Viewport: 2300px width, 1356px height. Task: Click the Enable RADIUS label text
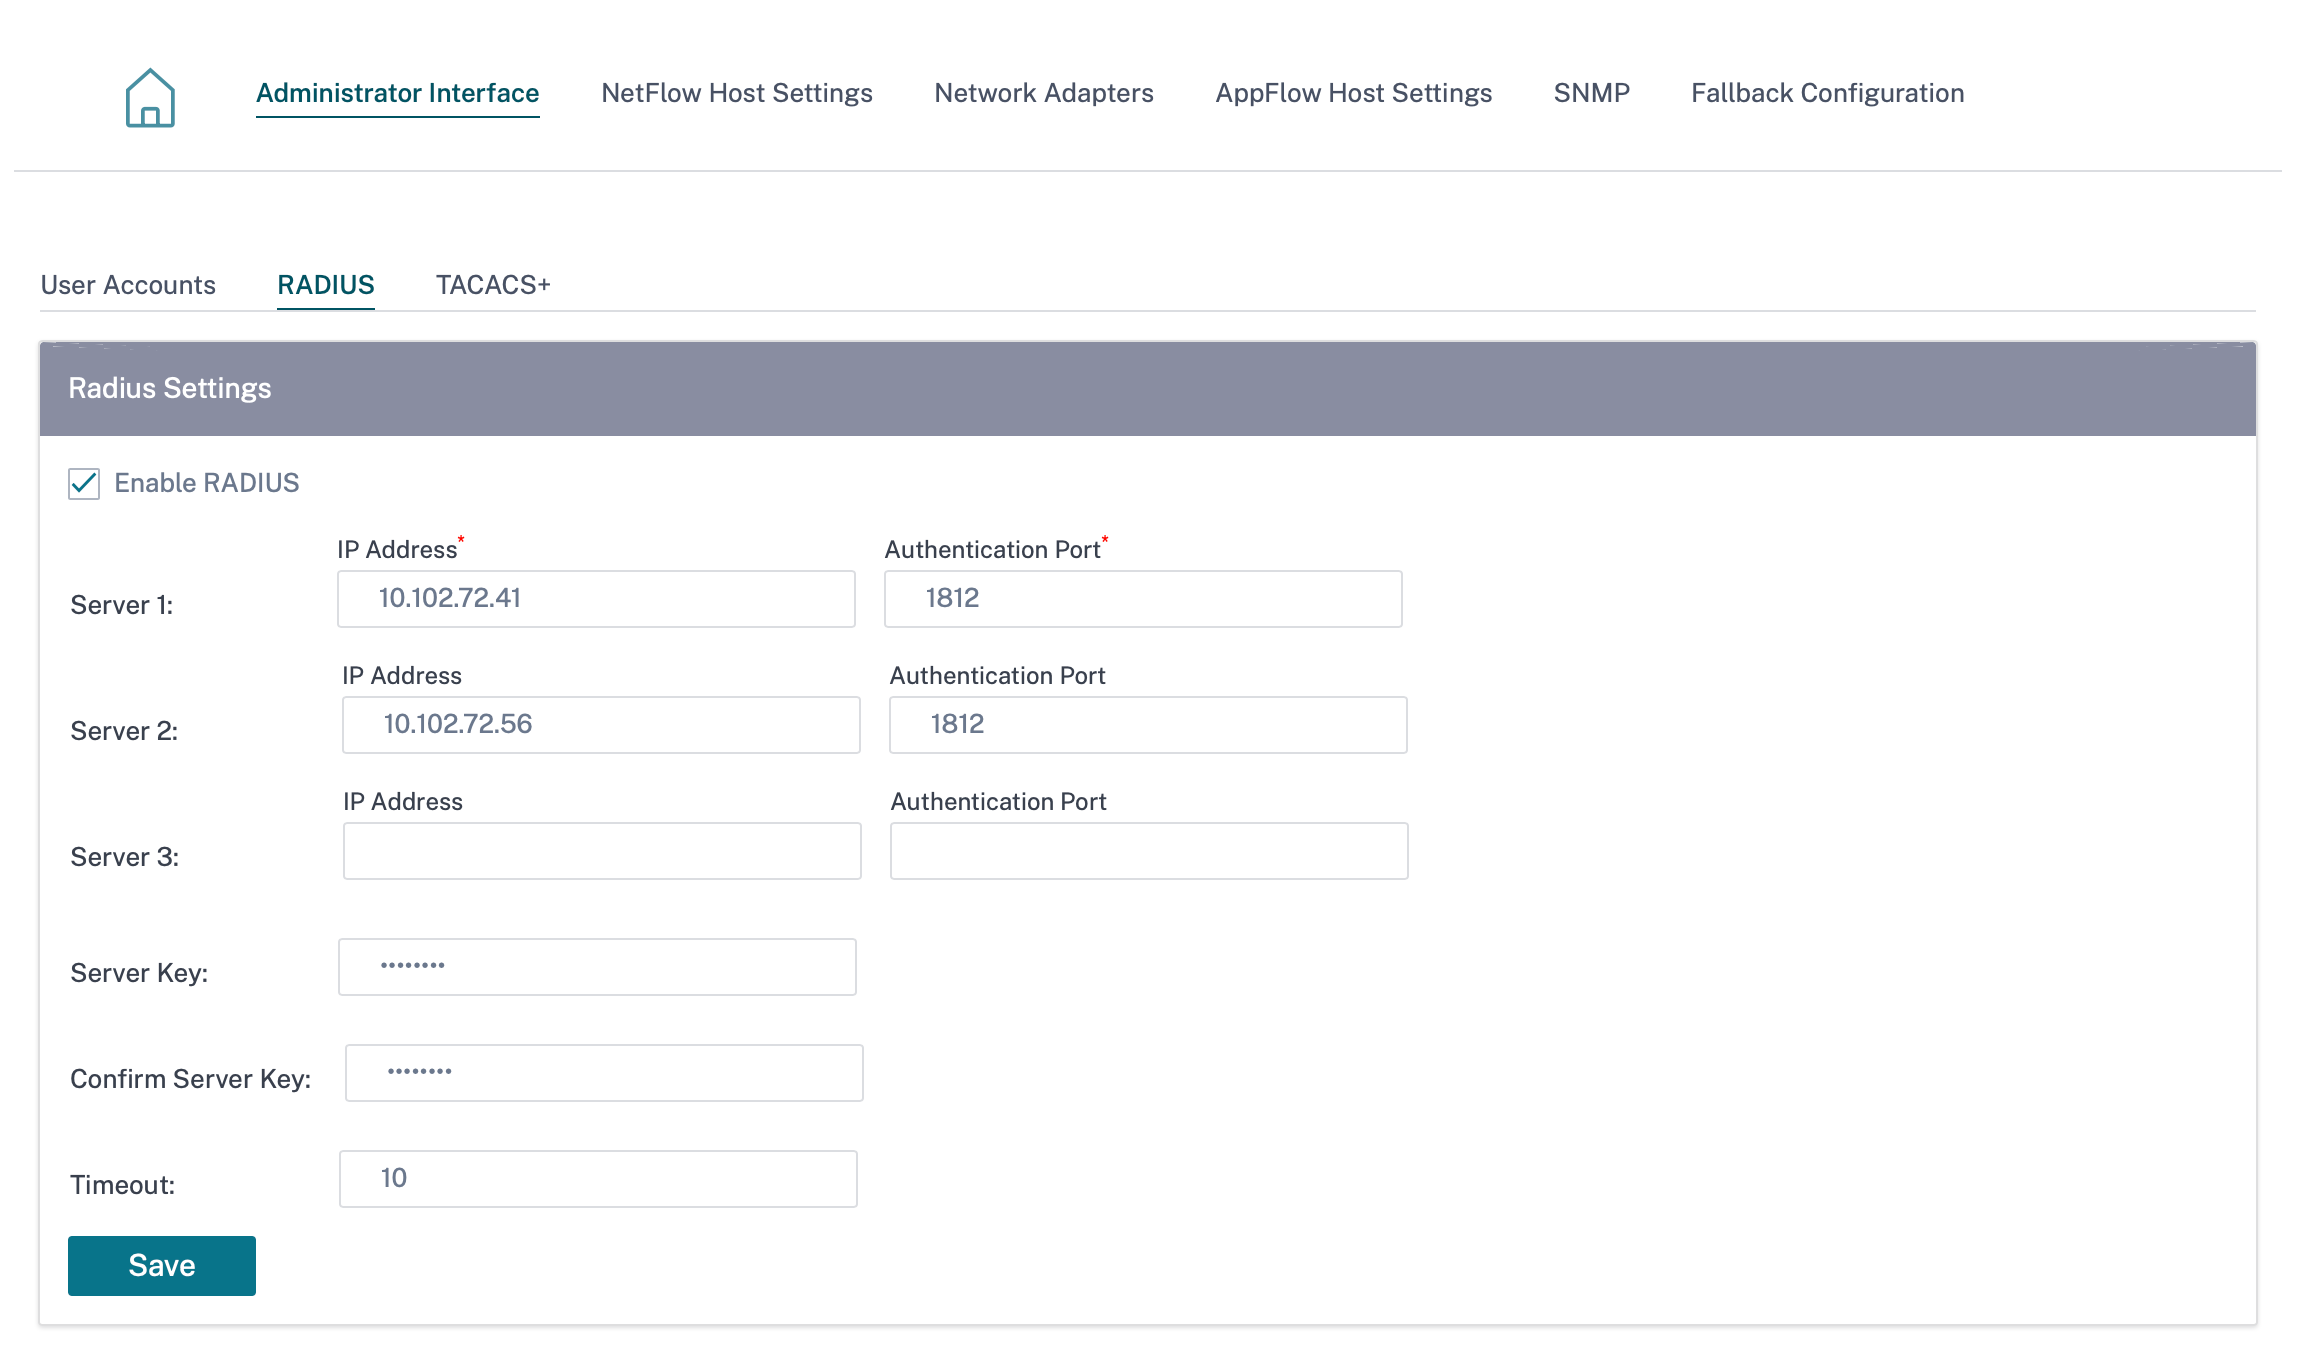(x=207, y=483)
